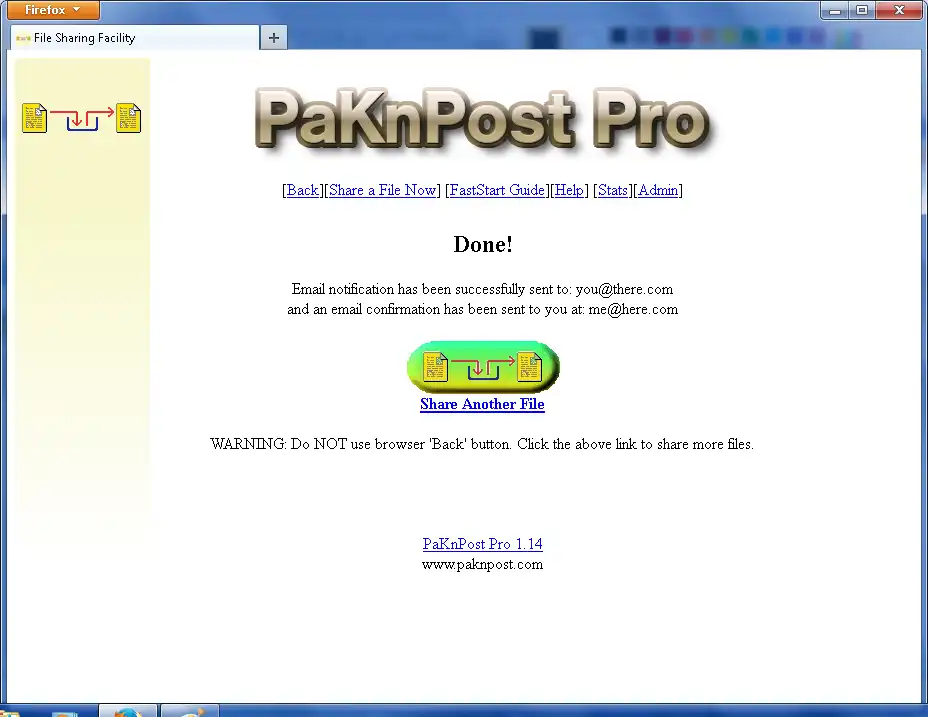Open the Firefox menu button
This screenshot has height=717, width=928.
[x=53, y=10]
